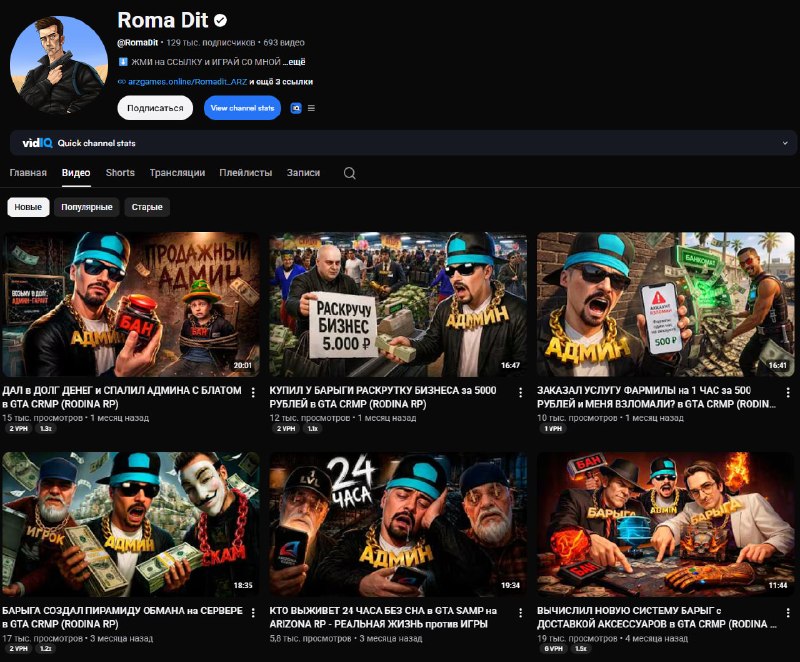Expand the vidIQ Quick channel stats chevron

click(785, 143)
